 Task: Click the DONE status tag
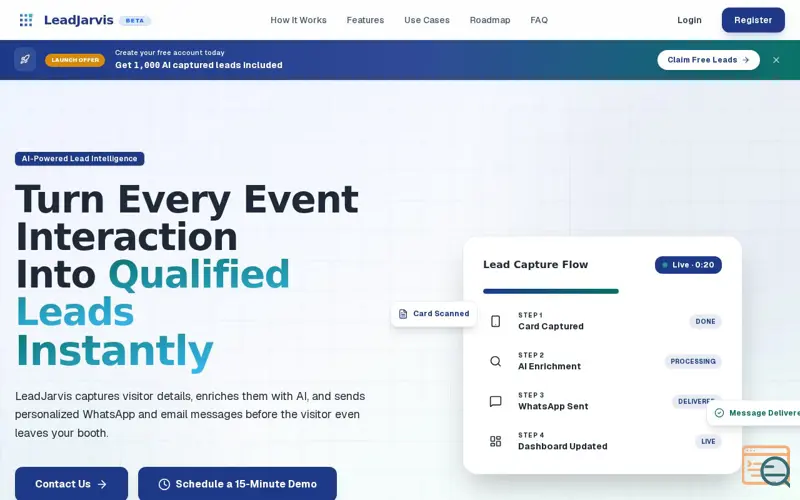(706, 321)
